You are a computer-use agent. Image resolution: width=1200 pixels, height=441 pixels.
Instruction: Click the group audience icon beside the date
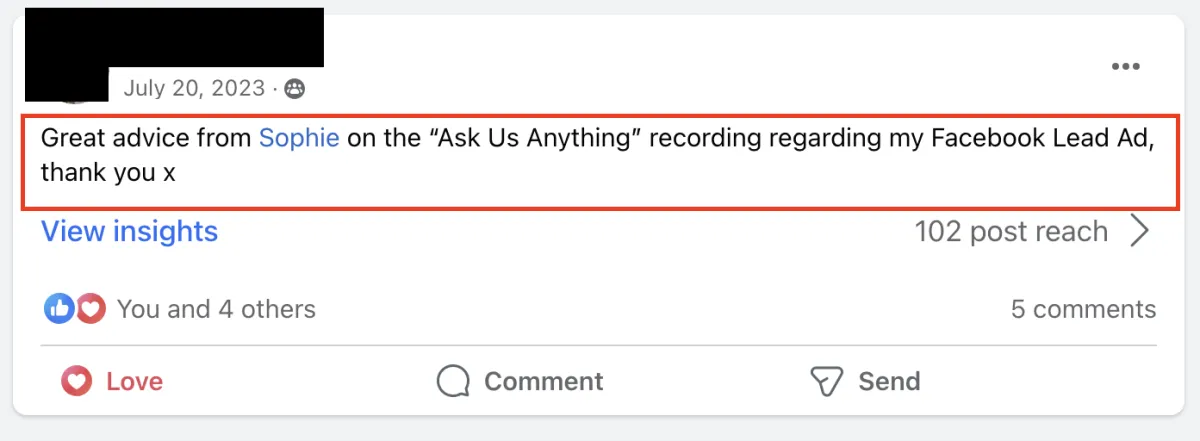tap(294, 89)
